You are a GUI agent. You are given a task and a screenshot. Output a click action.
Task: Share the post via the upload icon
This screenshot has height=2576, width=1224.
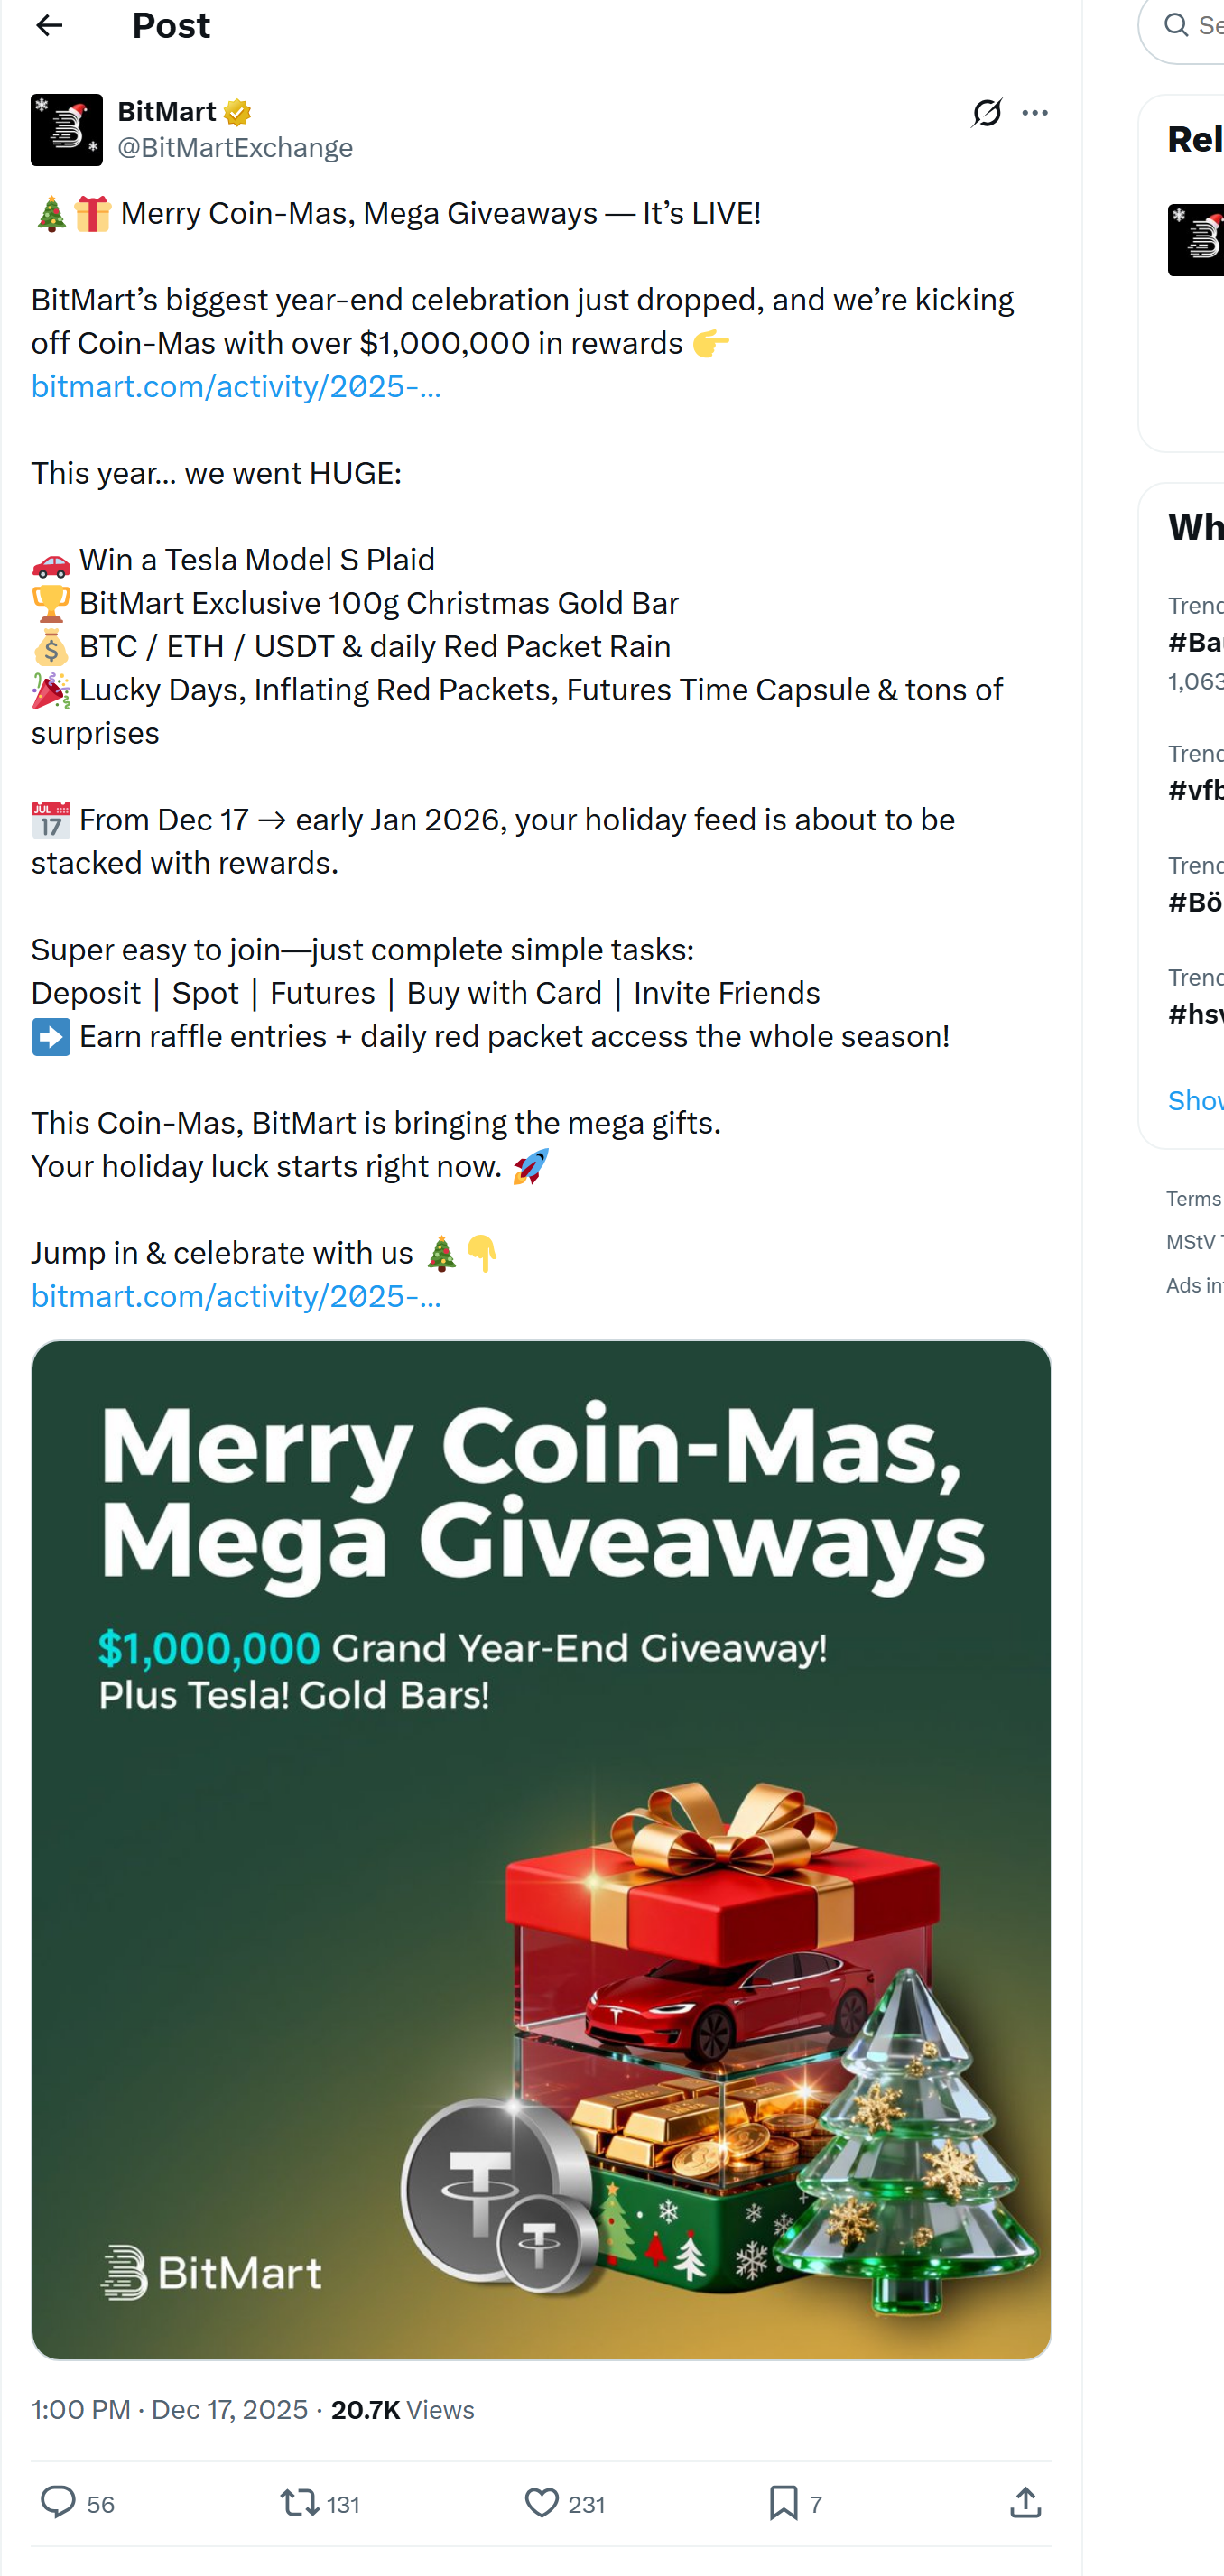(x=1025, y=2503)
